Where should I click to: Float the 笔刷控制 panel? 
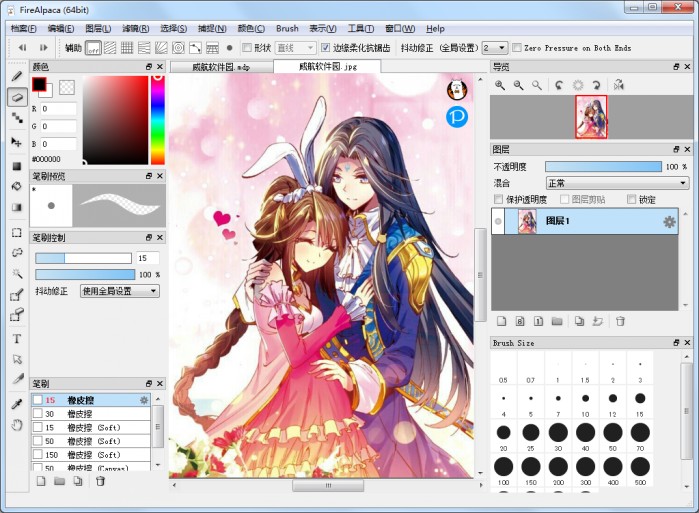tap(149, 237)
